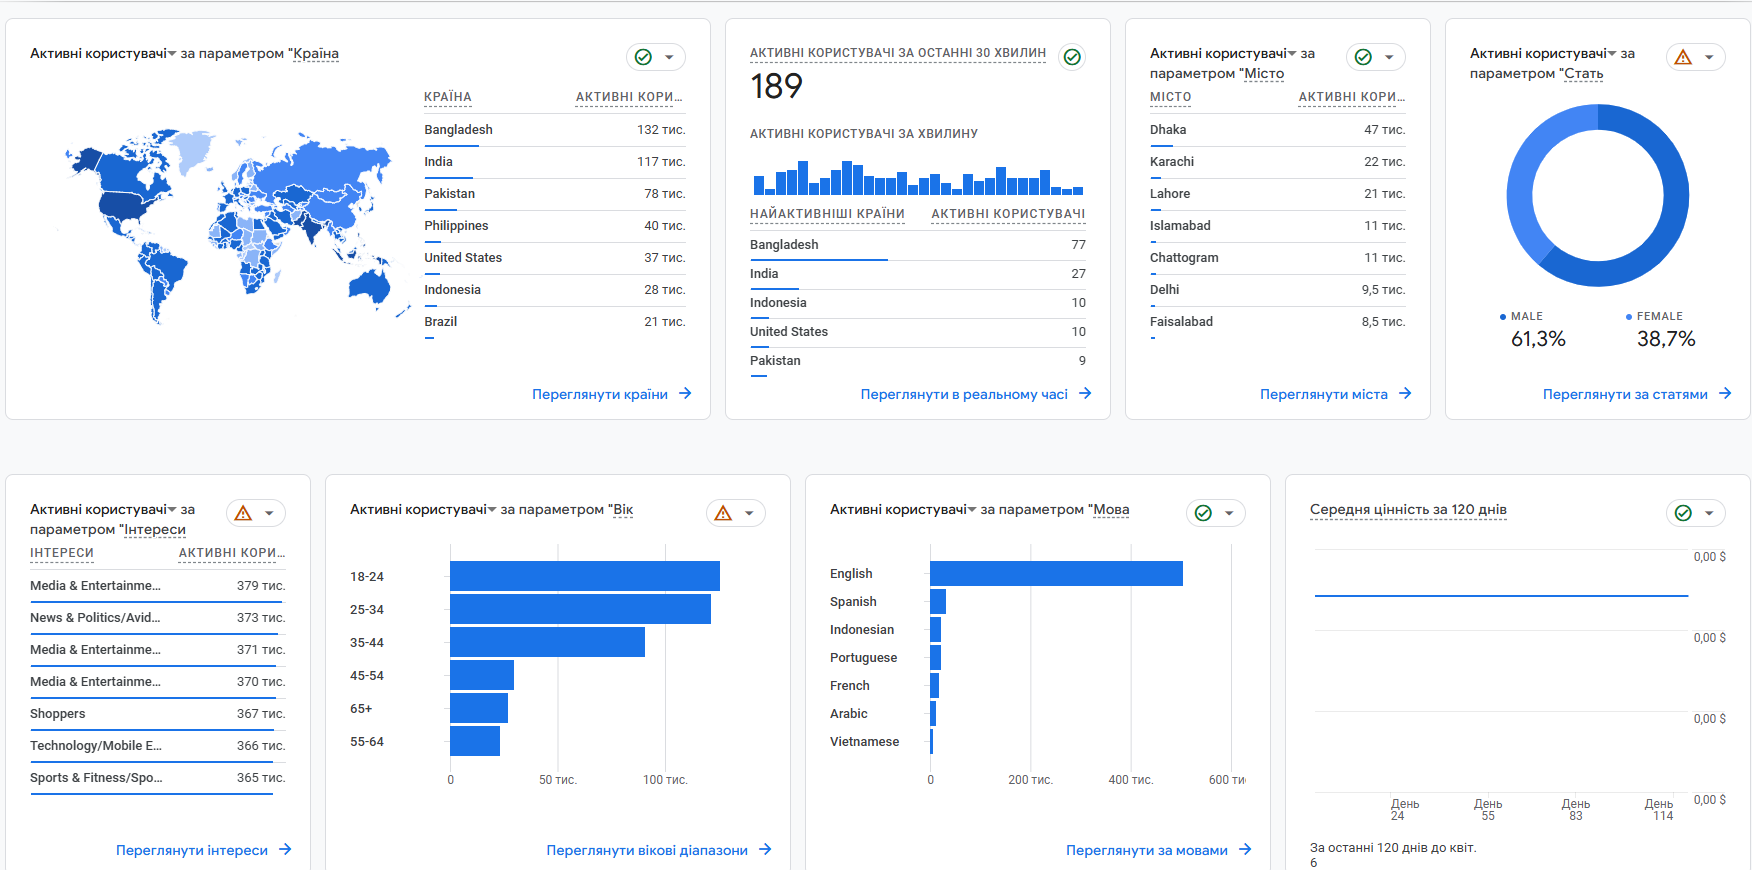This screenshot has width=1752, height=870.
Task: Click checkmark icon on Середня цінність card
Action: tap(1683, 513)
